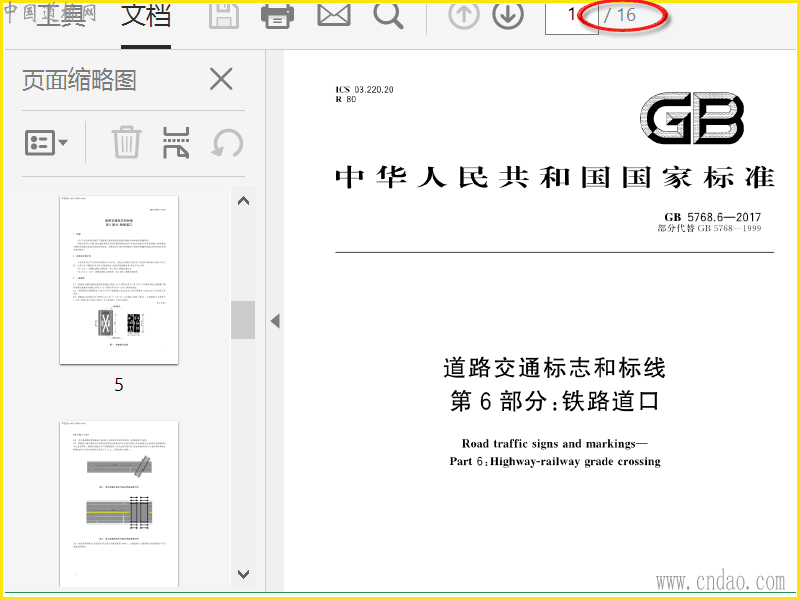Go to previous page up arrow
Viewport: 800px width, 600px height.
coord(464,15)
